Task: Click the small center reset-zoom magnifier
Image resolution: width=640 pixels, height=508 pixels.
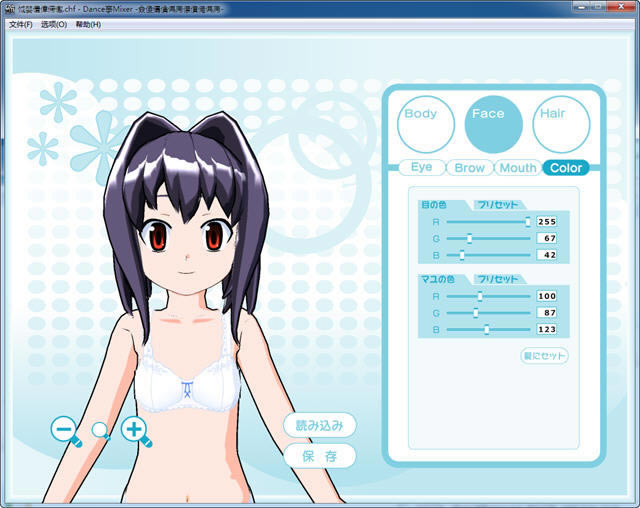Action: (100, 431)
